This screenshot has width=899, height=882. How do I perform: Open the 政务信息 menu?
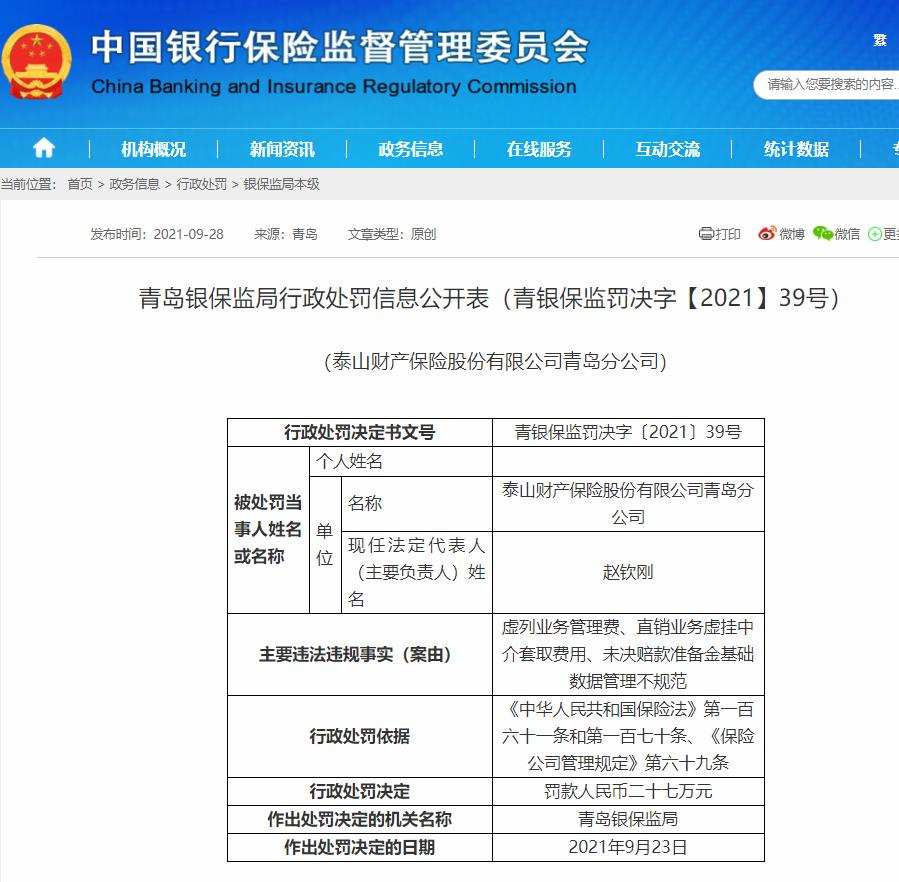pyautogui.click(x=411, y=149)
